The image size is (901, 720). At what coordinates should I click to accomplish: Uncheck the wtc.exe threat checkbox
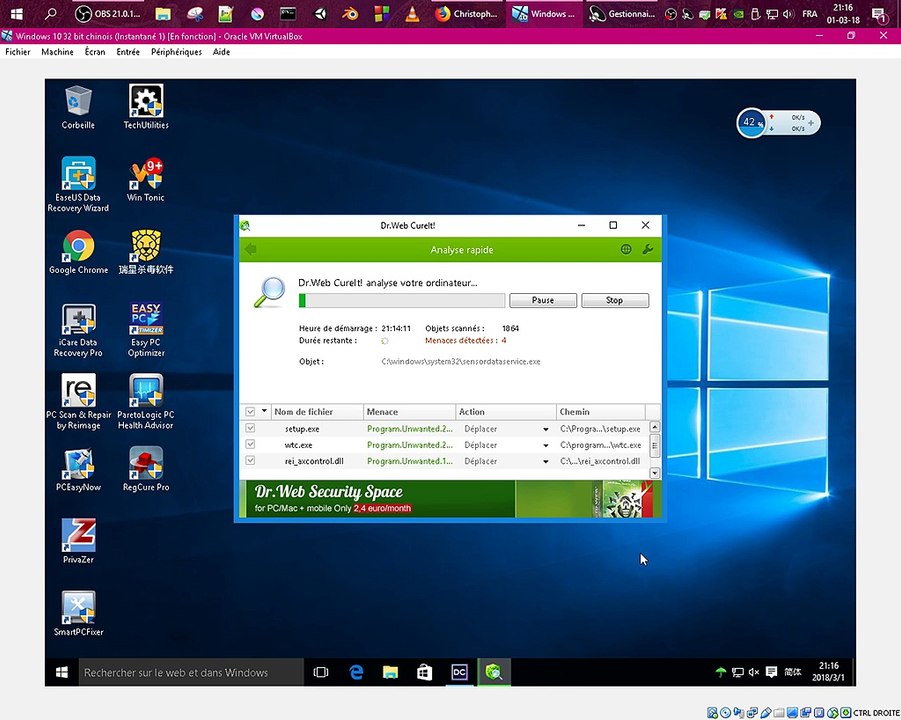tap(250, 444)
